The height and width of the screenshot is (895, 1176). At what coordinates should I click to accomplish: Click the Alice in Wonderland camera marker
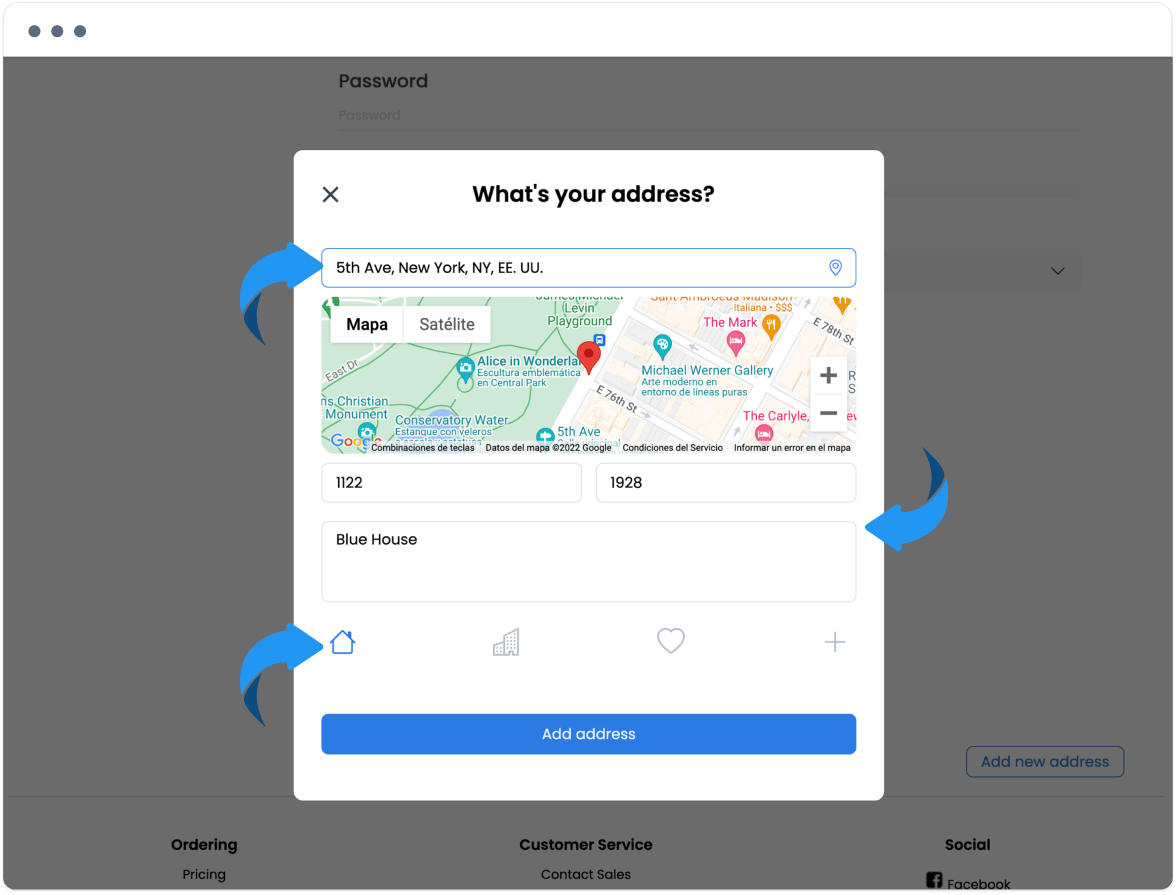[465, 368]
